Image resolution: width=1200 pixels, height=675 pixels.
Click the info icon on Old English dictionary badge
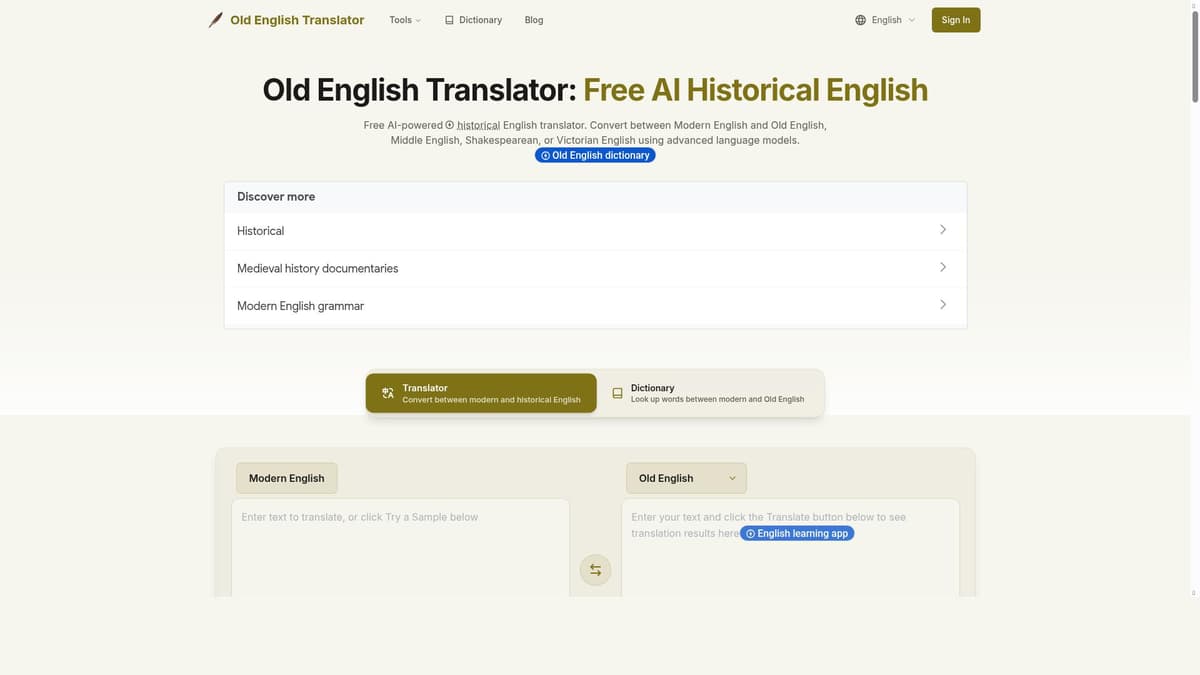[x=545, y=154]
